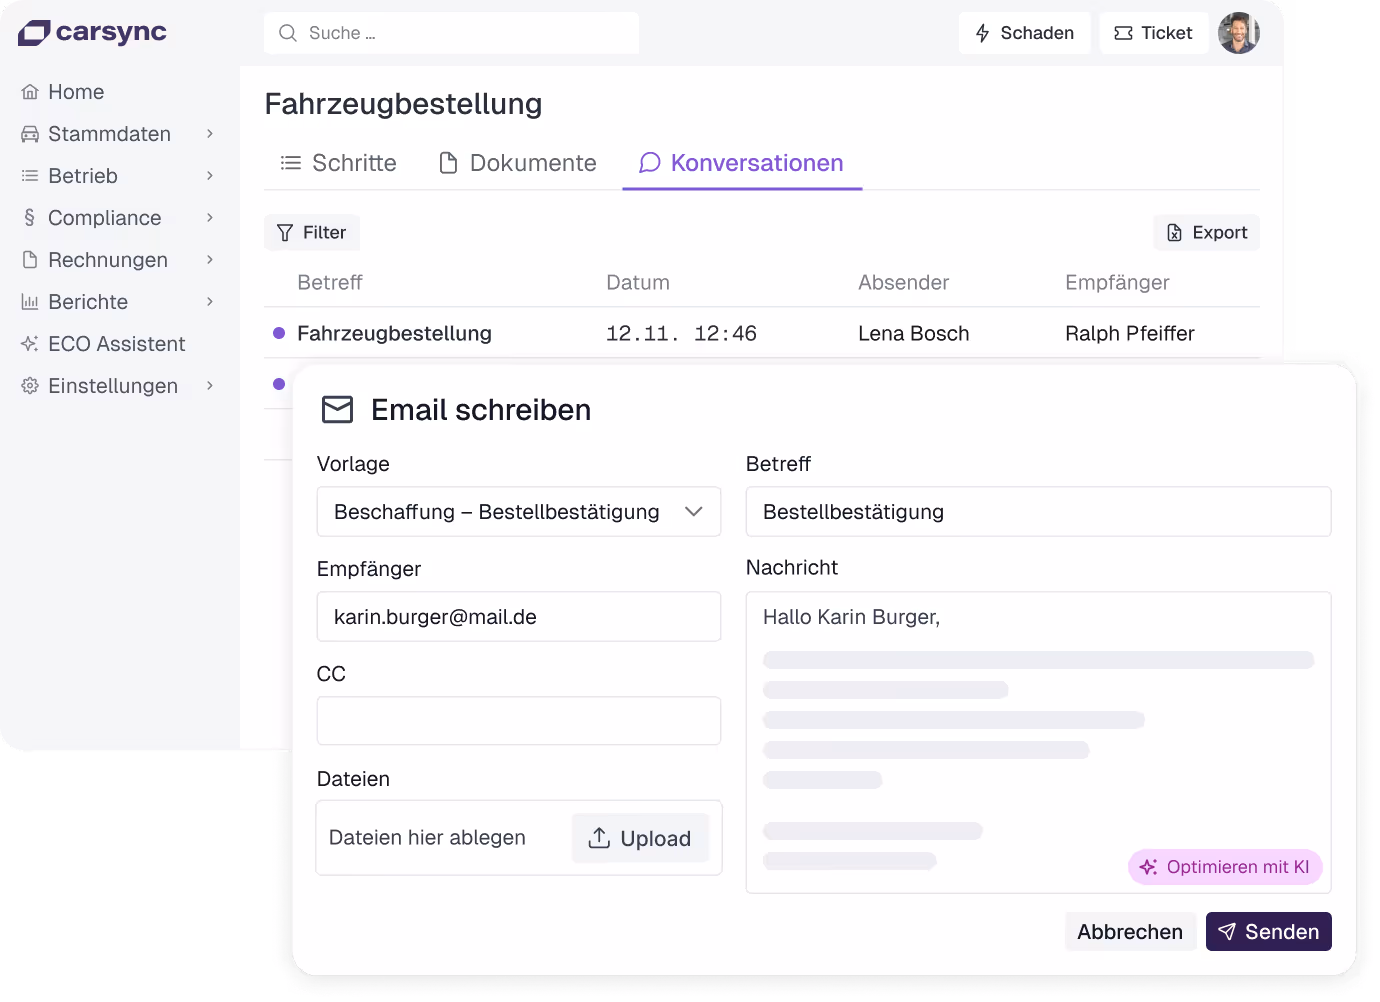Click the Home house icon
Screen dimensions: 1380x1002
click(30, 92)
